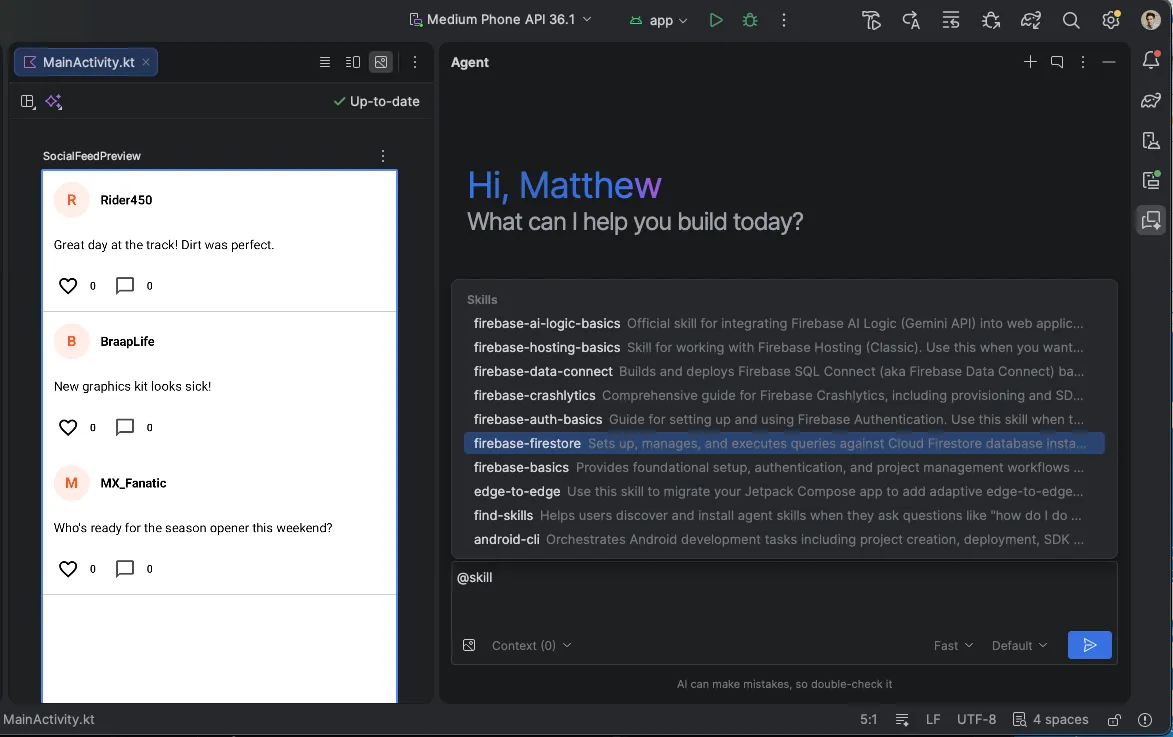Open the Medium Phone API 36.1 device dropdown
Viewport: 1173px width, 737px height.
[x=500, y=19]
